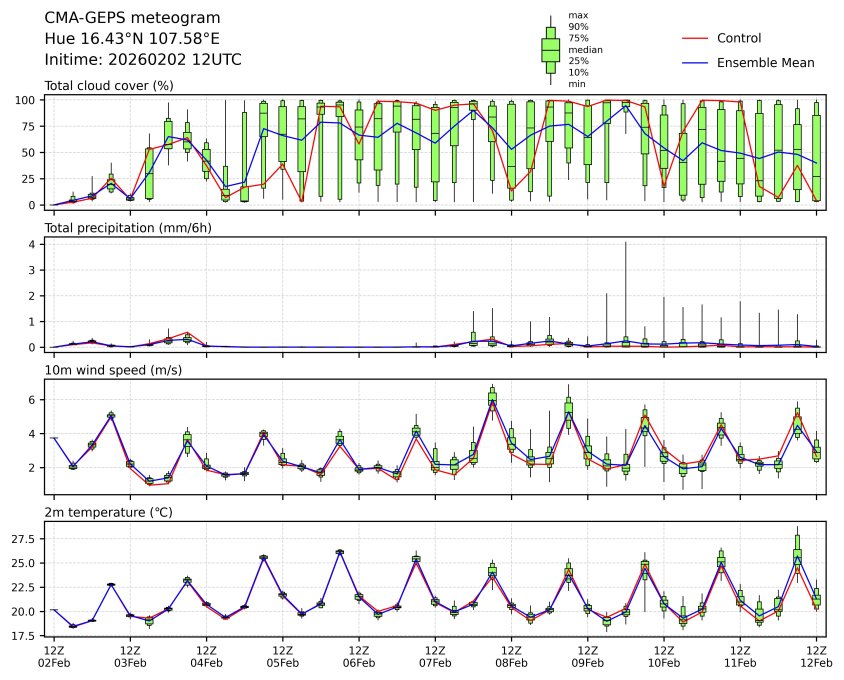Click the 'Total cloud cover (%)' panel title
Screen dimensions: 844x680
point(109,86)
